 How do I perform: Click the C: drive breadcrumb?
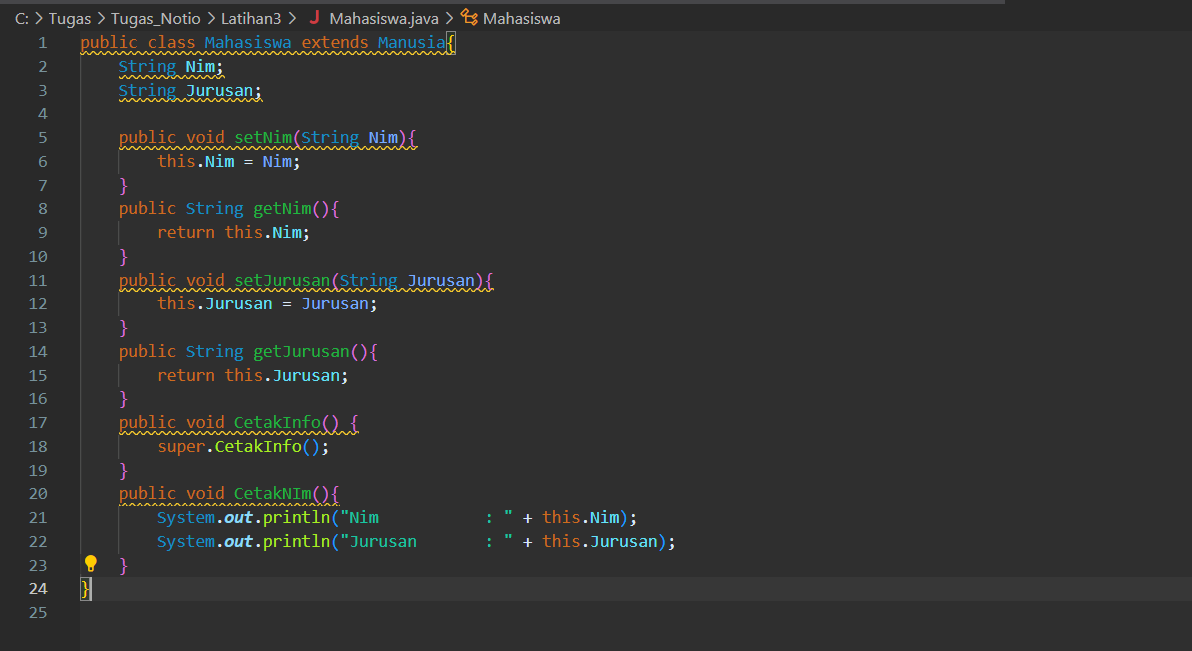[21, 18]
